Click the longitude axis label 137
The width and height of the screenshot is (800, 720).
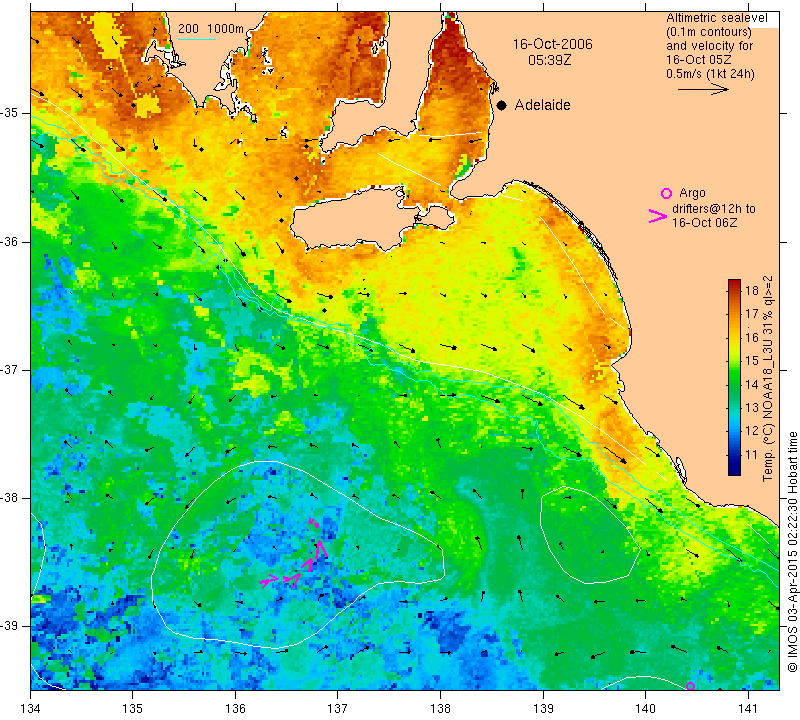pos(338,708)
